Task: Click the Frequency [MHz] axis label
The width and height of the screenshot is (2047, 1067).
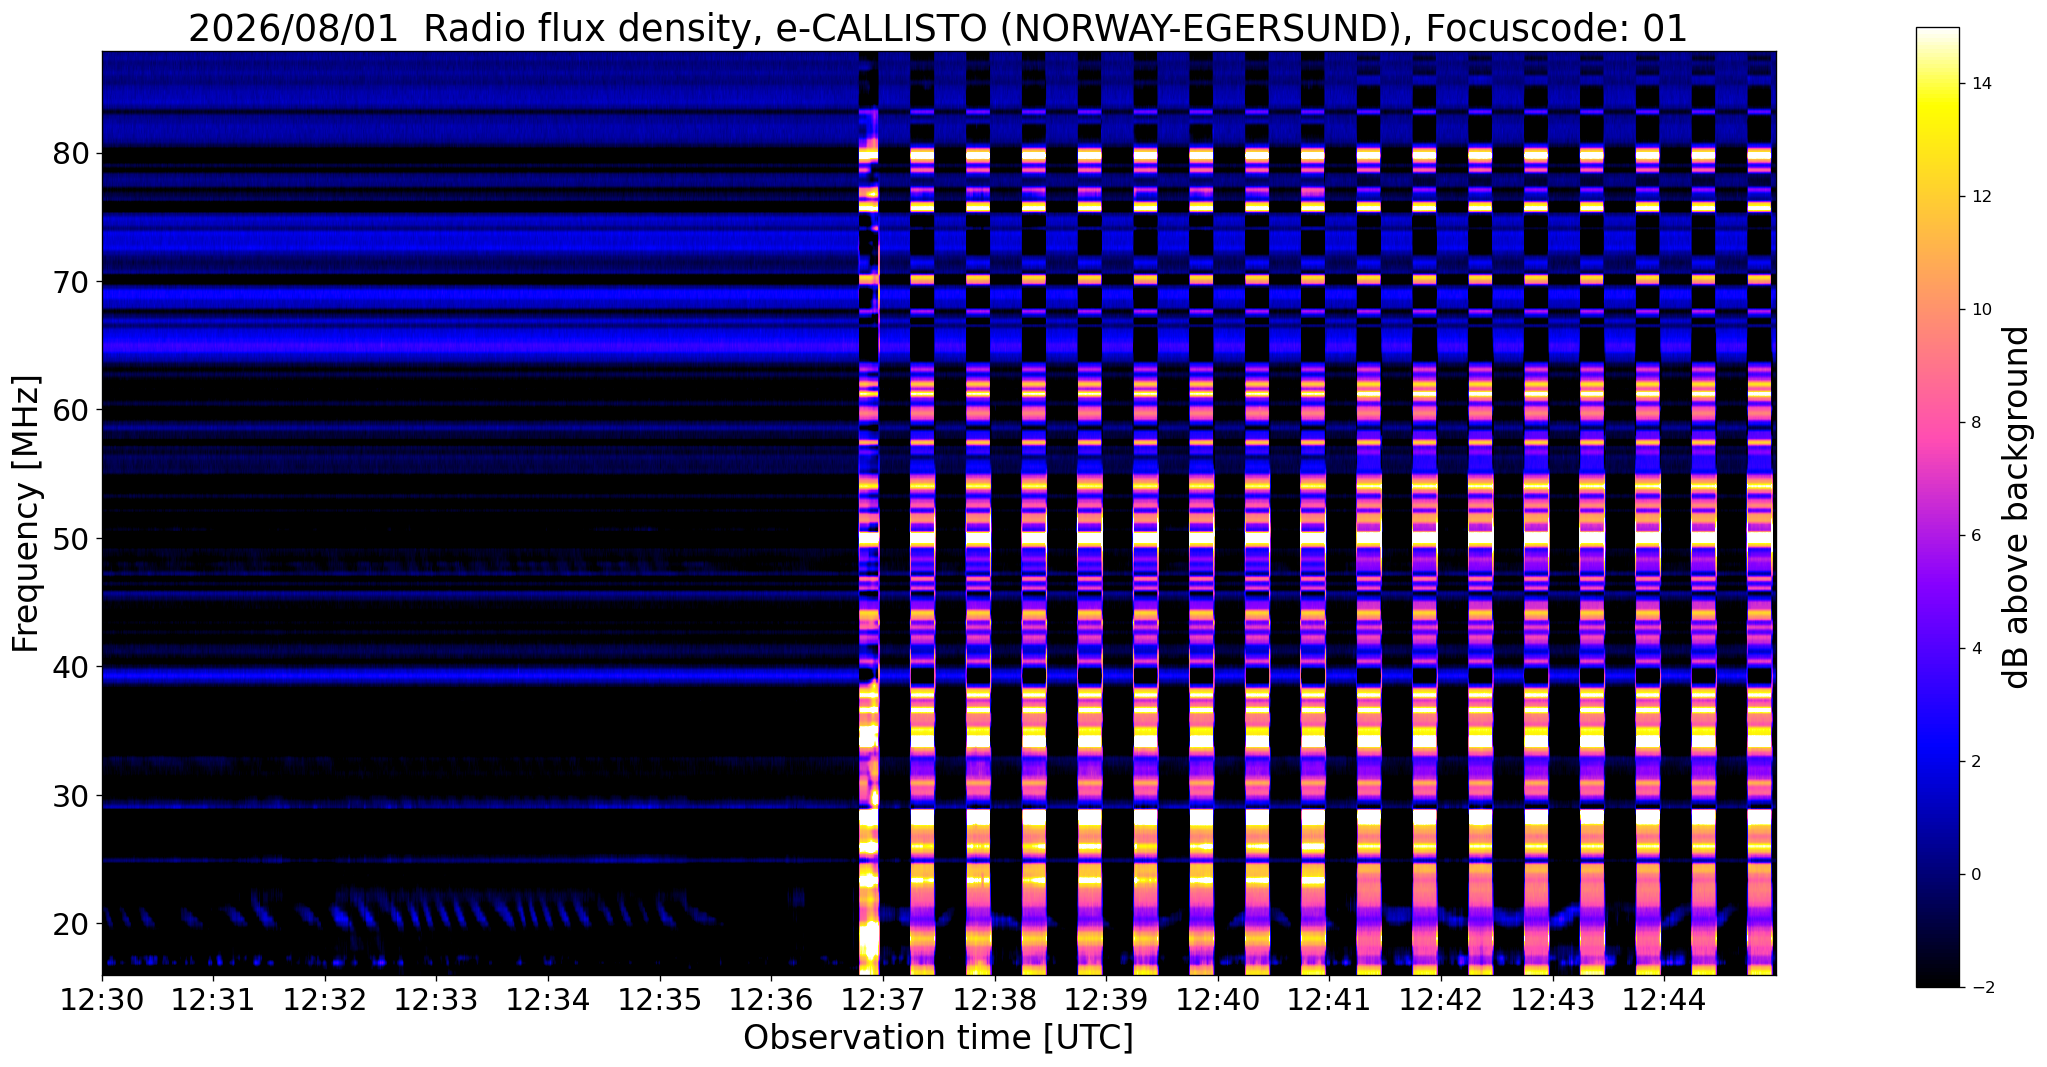Action: click(x=26, y=513)
